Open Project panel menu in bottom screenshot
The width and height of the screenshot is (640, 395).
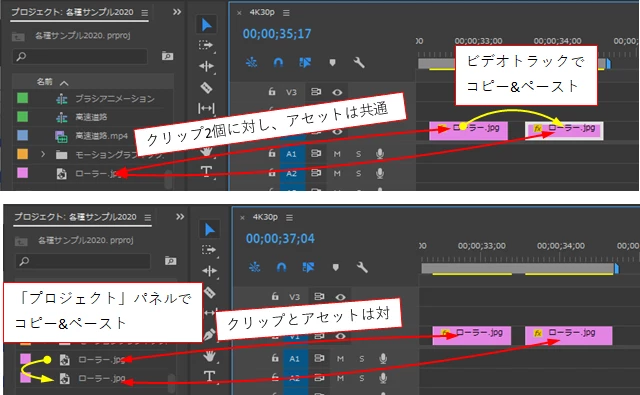[x=148, y=217]
